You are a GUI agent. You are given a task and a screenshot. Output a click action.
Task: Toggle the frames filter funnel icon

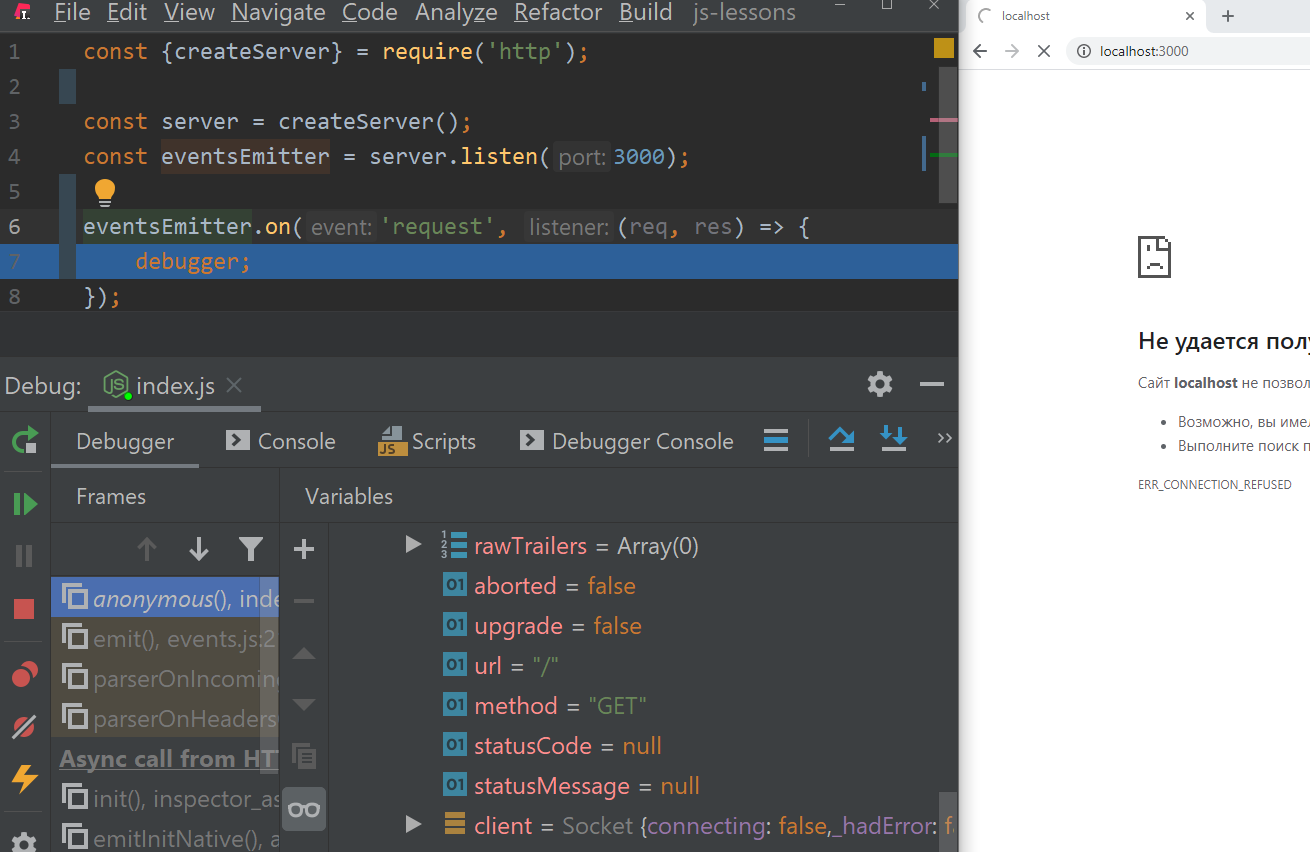250,549
